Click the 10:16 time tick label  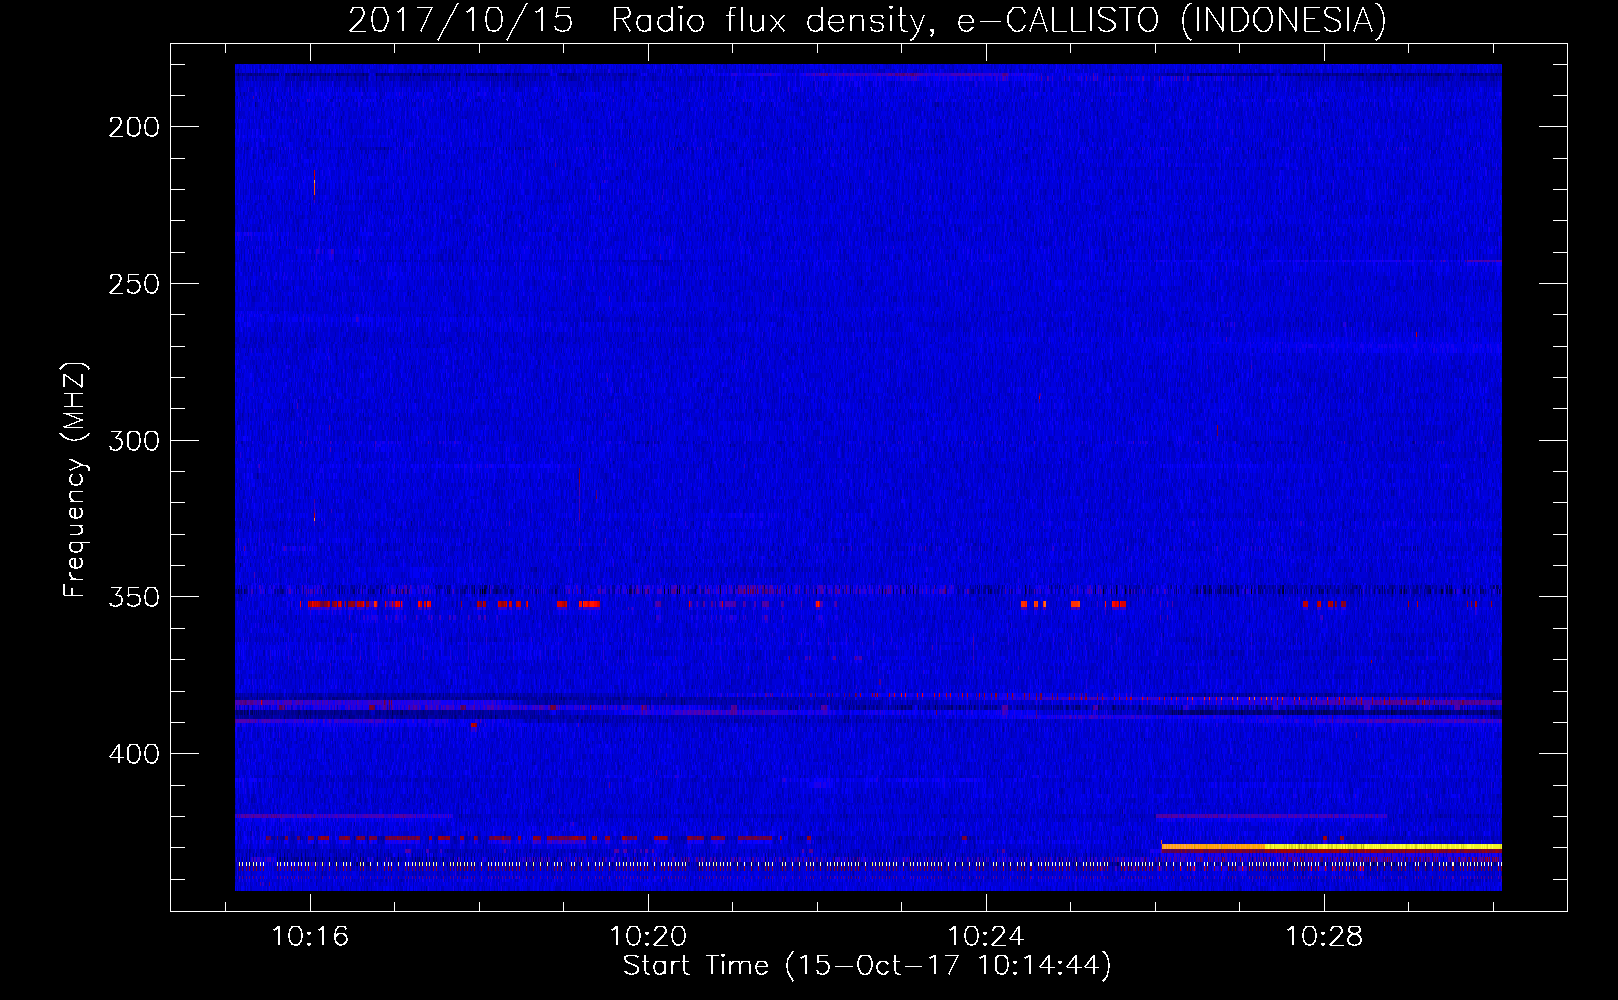[310, 936]
